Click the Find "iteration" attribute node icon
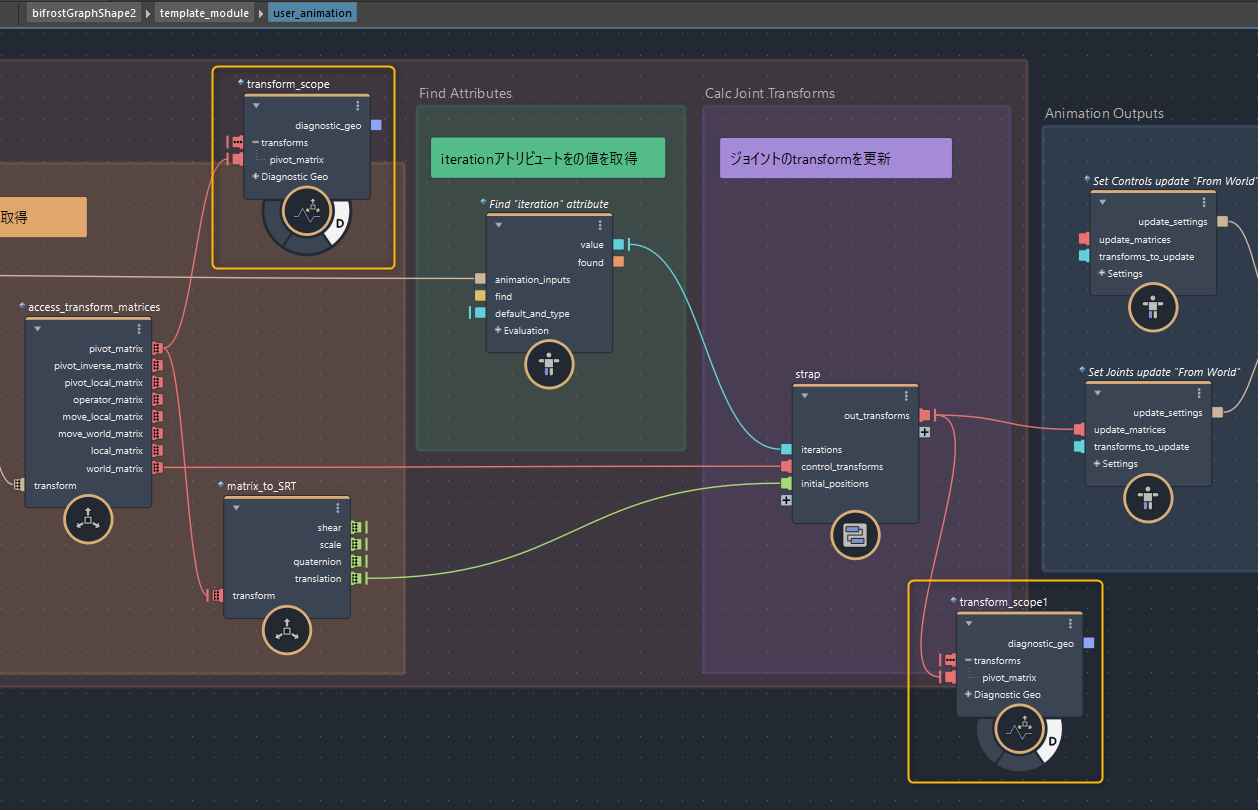 point(549,365)
